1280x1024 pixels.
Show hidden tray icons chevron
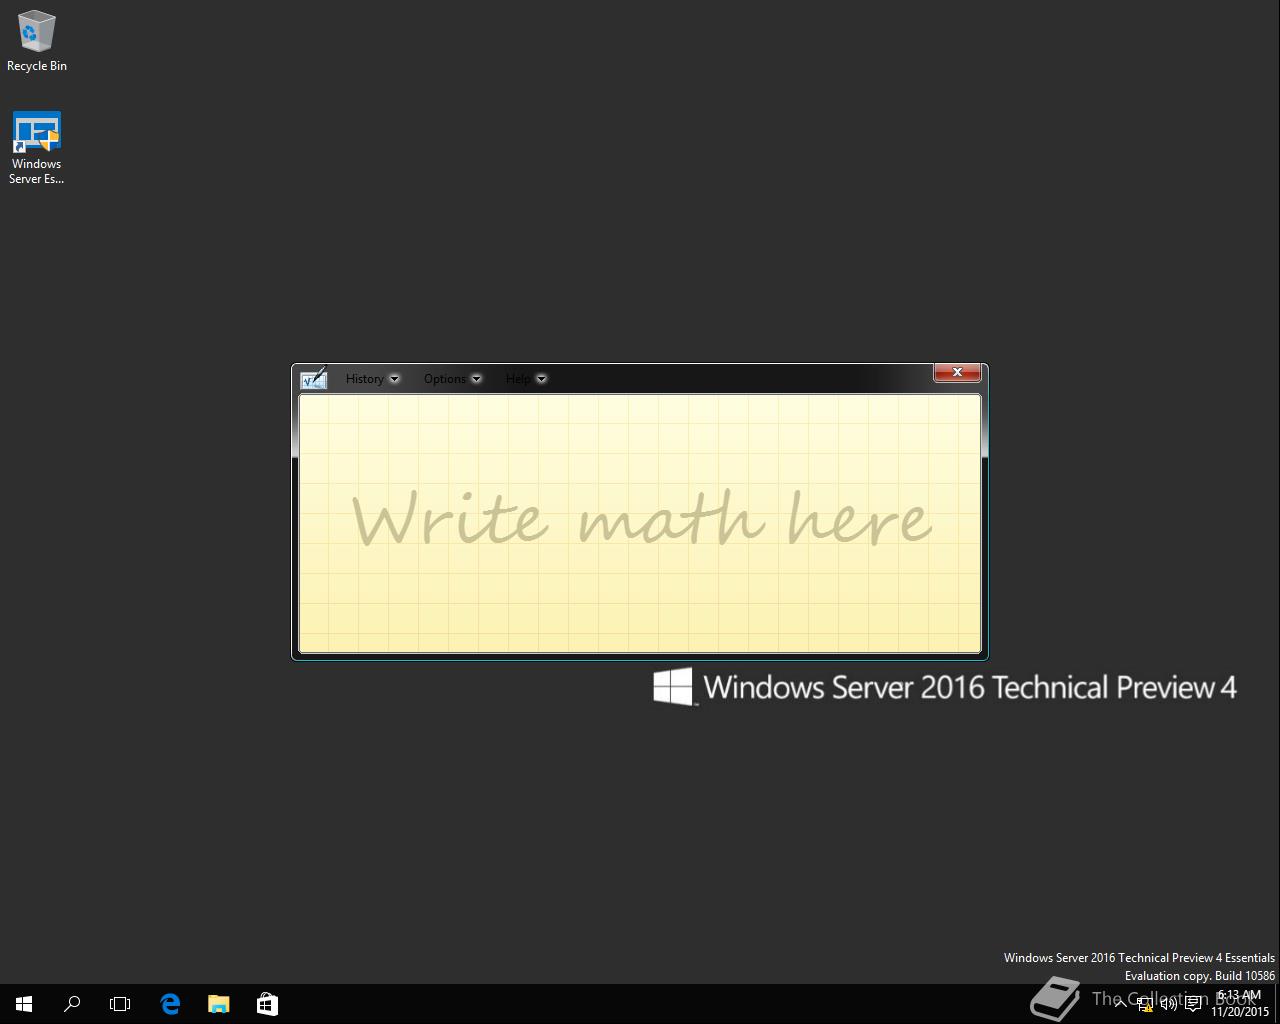coord(1121,1004)
